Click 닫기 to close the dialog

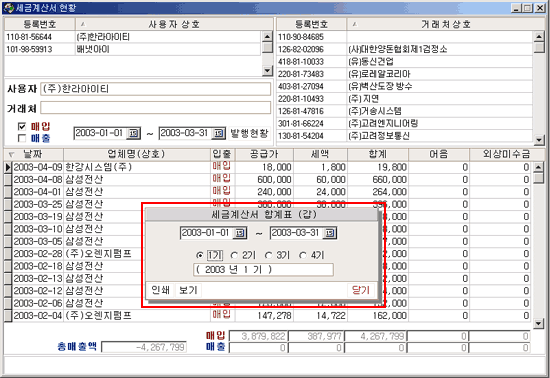[x=361, y=290]
